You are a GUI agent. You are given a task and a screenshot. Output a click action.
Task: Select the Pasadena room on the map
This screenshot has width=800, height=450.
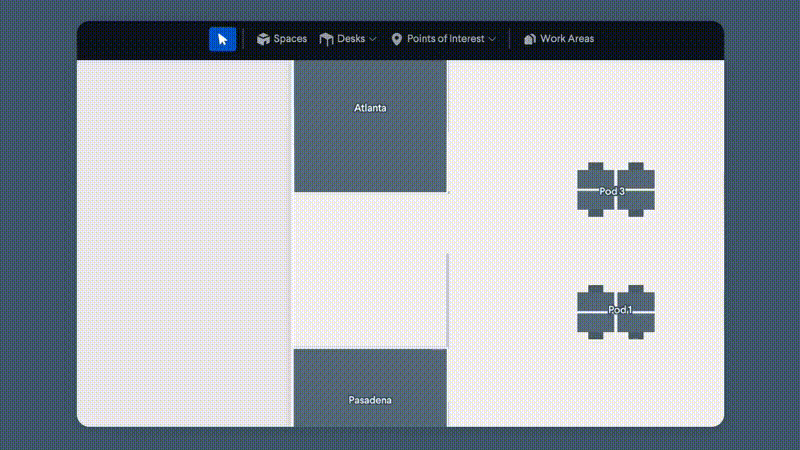click(370, 388)
